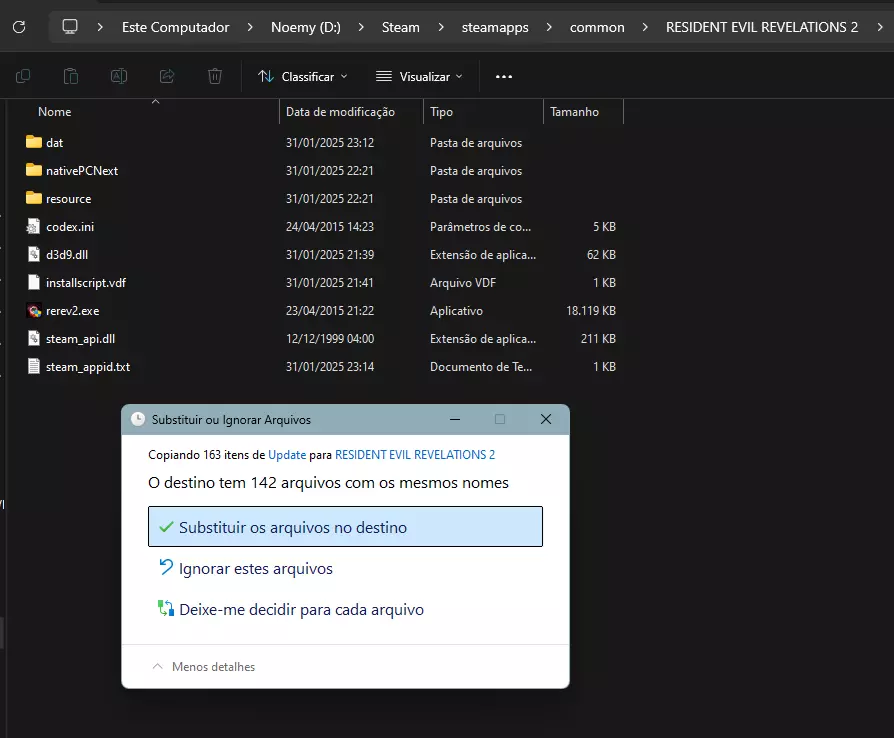Navigate to steamapps breadcrumb

495,27
